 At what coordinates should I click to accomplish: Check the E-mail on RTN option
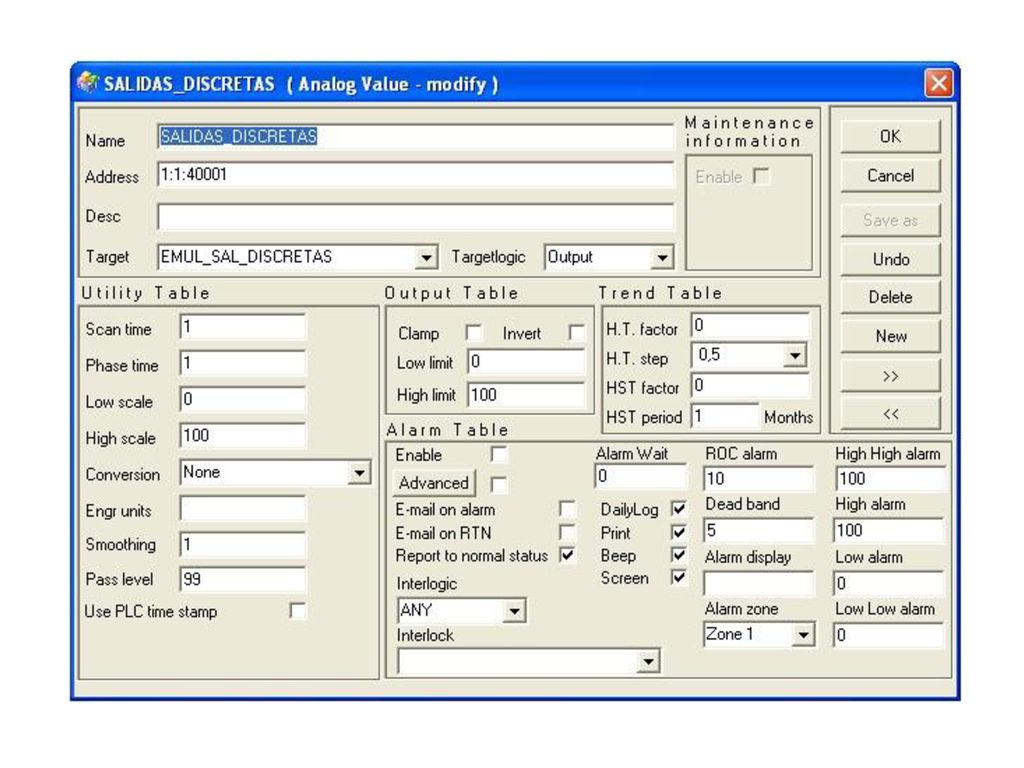point(567,532)
